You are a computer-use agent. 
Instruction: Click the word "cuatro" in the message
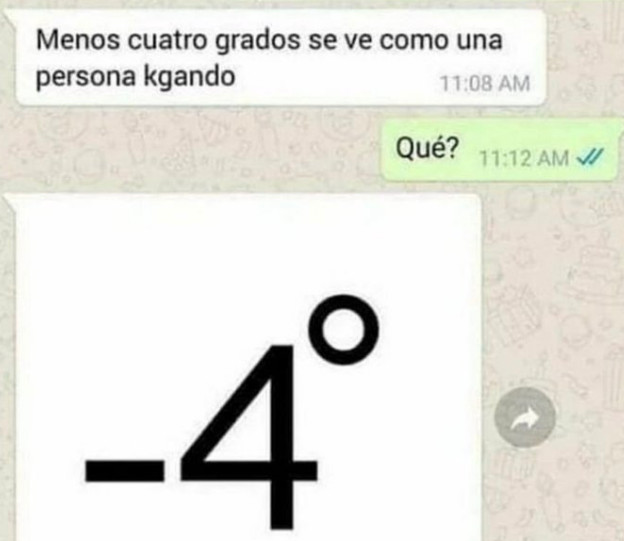(x=167, y=41)
